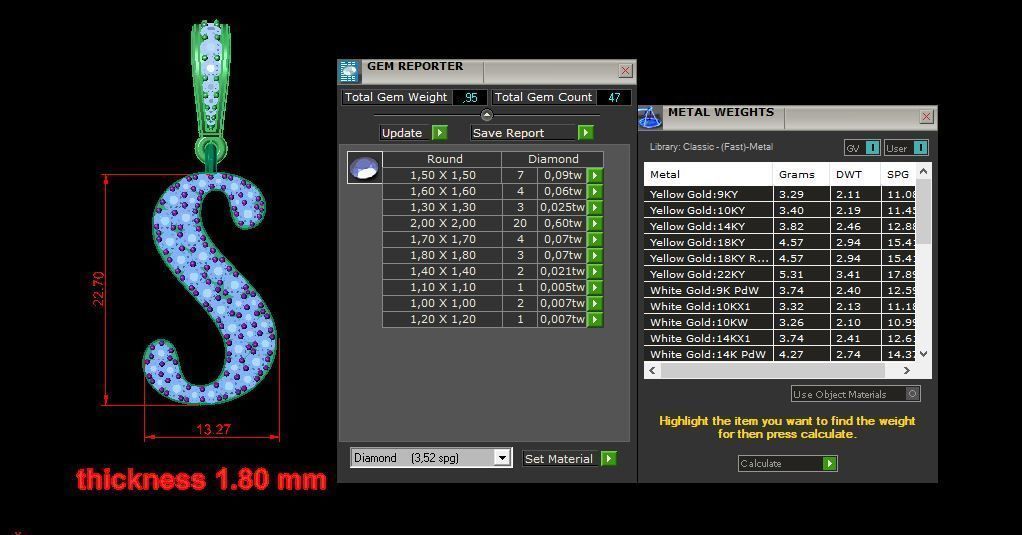Click green arrow beside Save Report

[586, 133]
